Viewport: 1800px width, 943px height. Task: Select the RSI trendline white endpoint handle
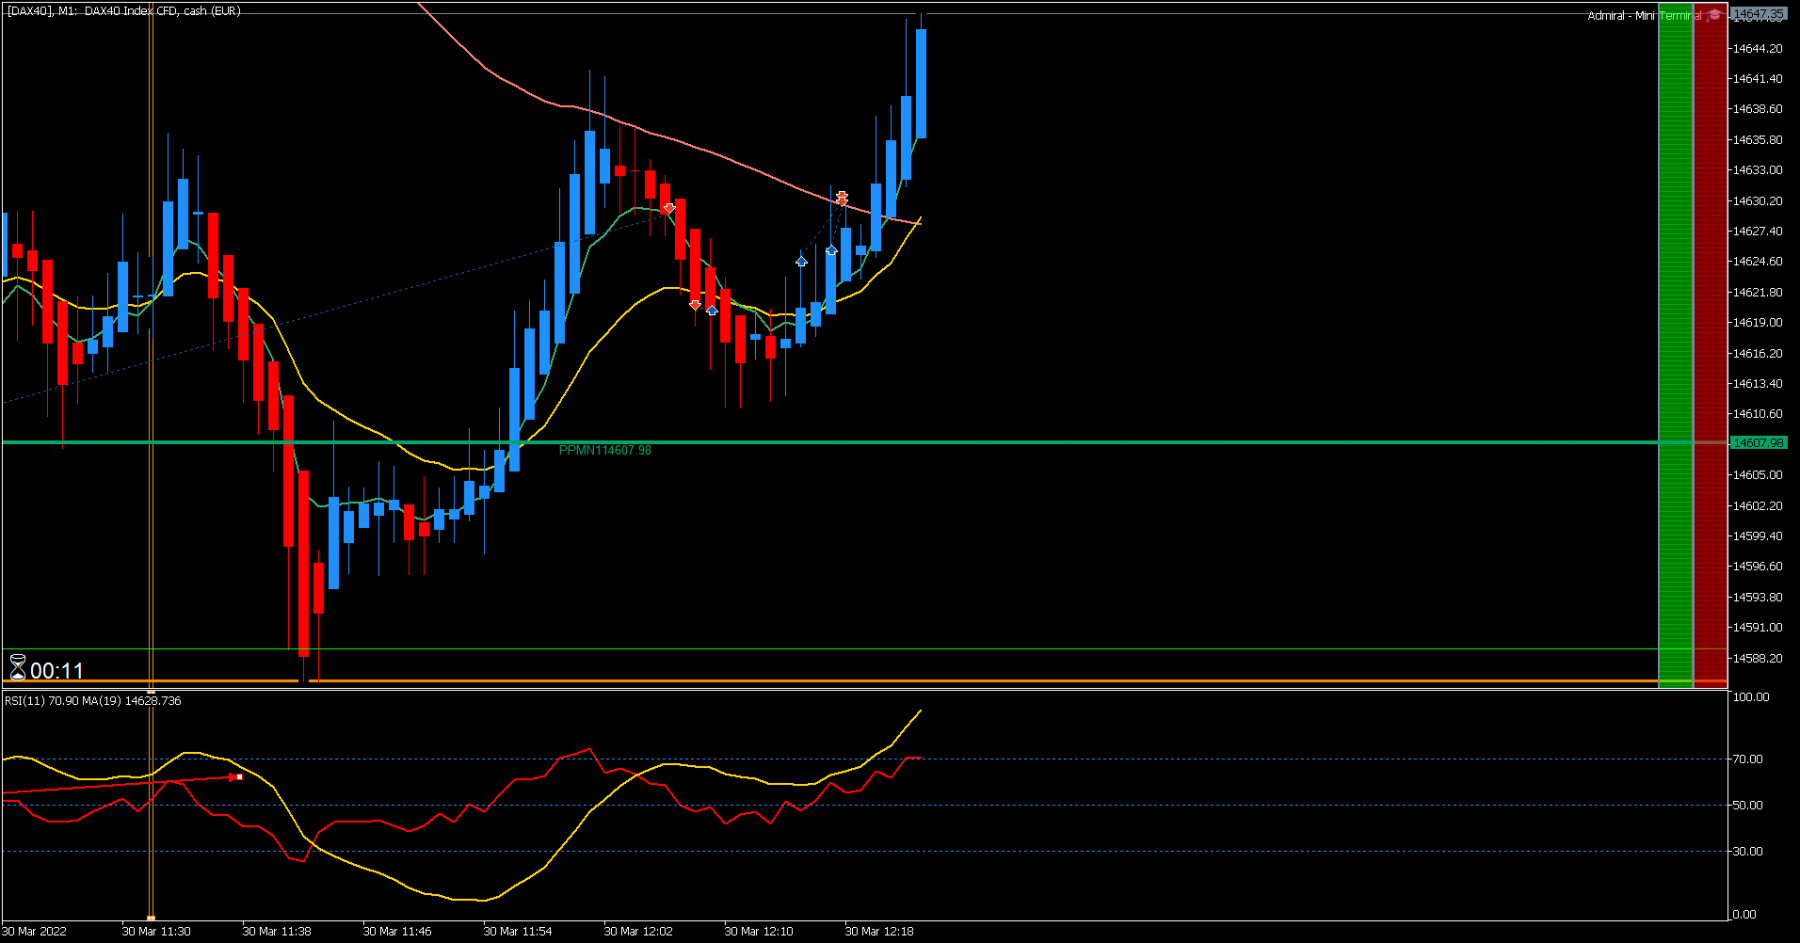coord(240,777)
